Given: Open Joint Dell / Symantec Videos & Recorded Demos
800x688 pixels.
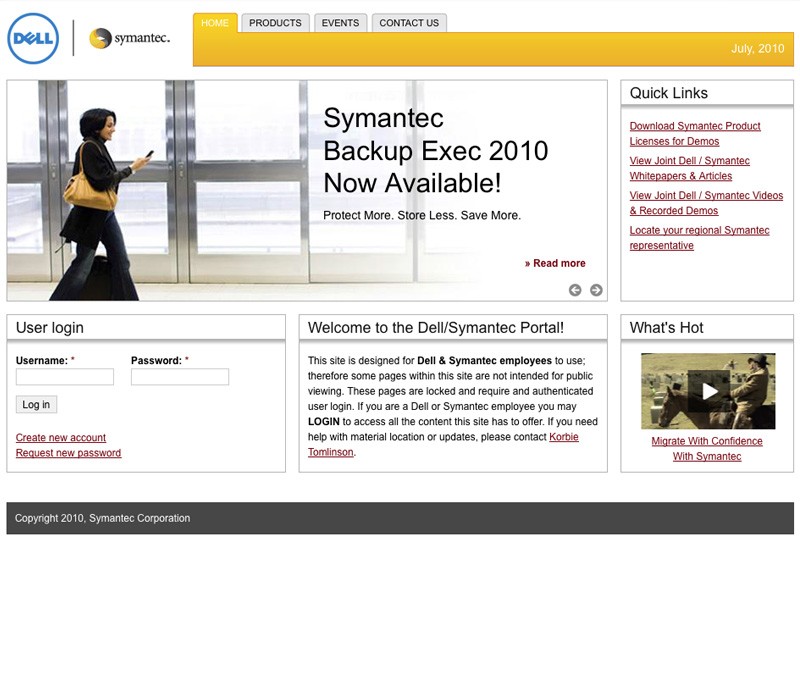Looking at the screenshot, I should point(706,203).
